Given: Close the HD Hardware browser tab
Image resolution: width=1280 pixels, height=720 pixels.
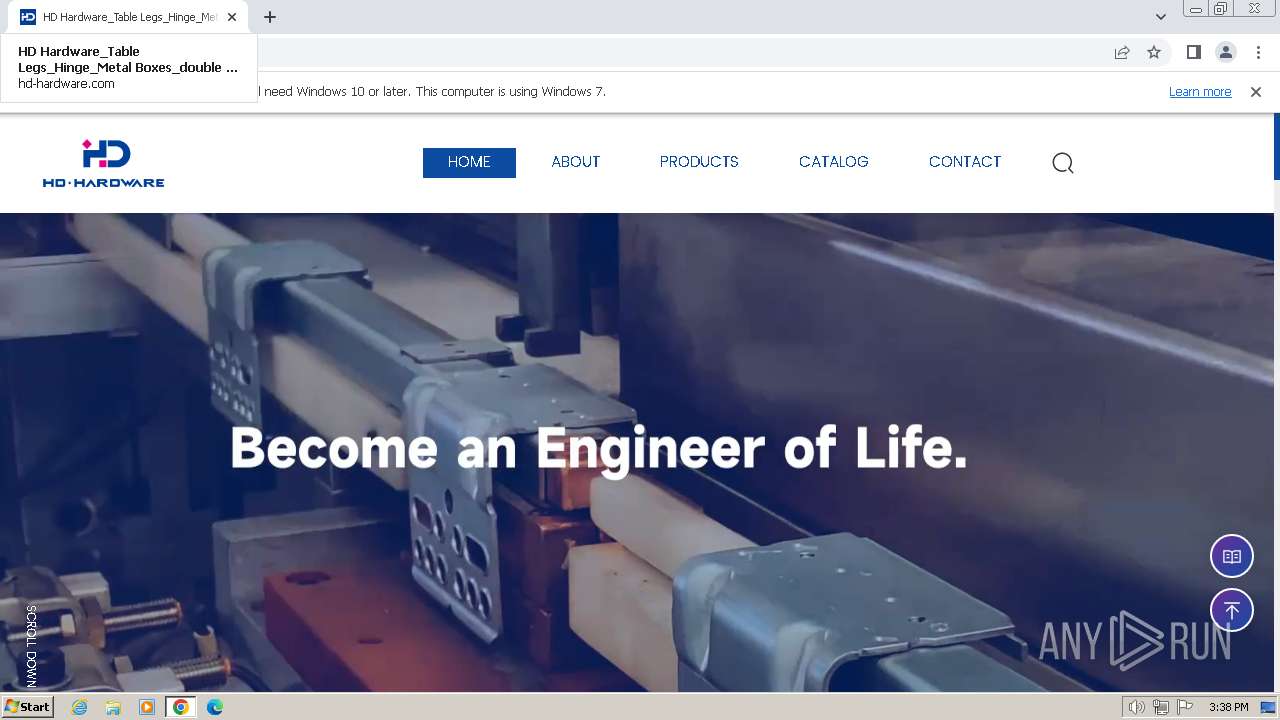Looking at the screenshot, I should pos(233,17).
